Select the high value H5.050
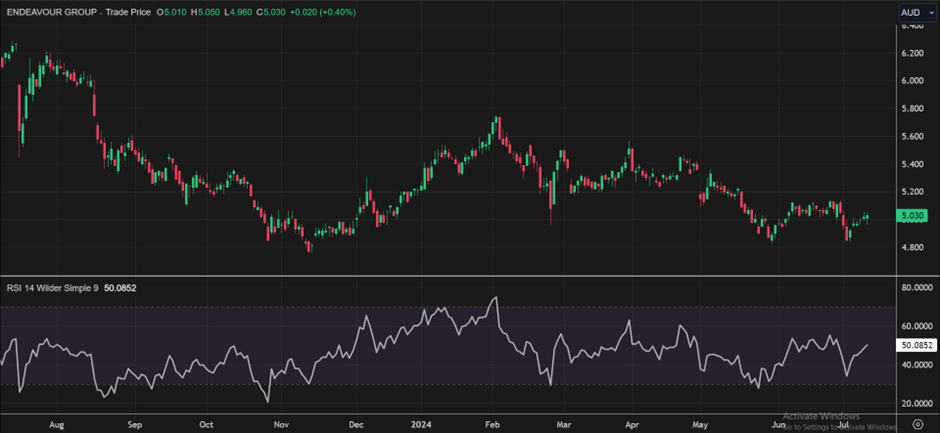Viewport: 940px width, 433px height. [x=205, y=12]
